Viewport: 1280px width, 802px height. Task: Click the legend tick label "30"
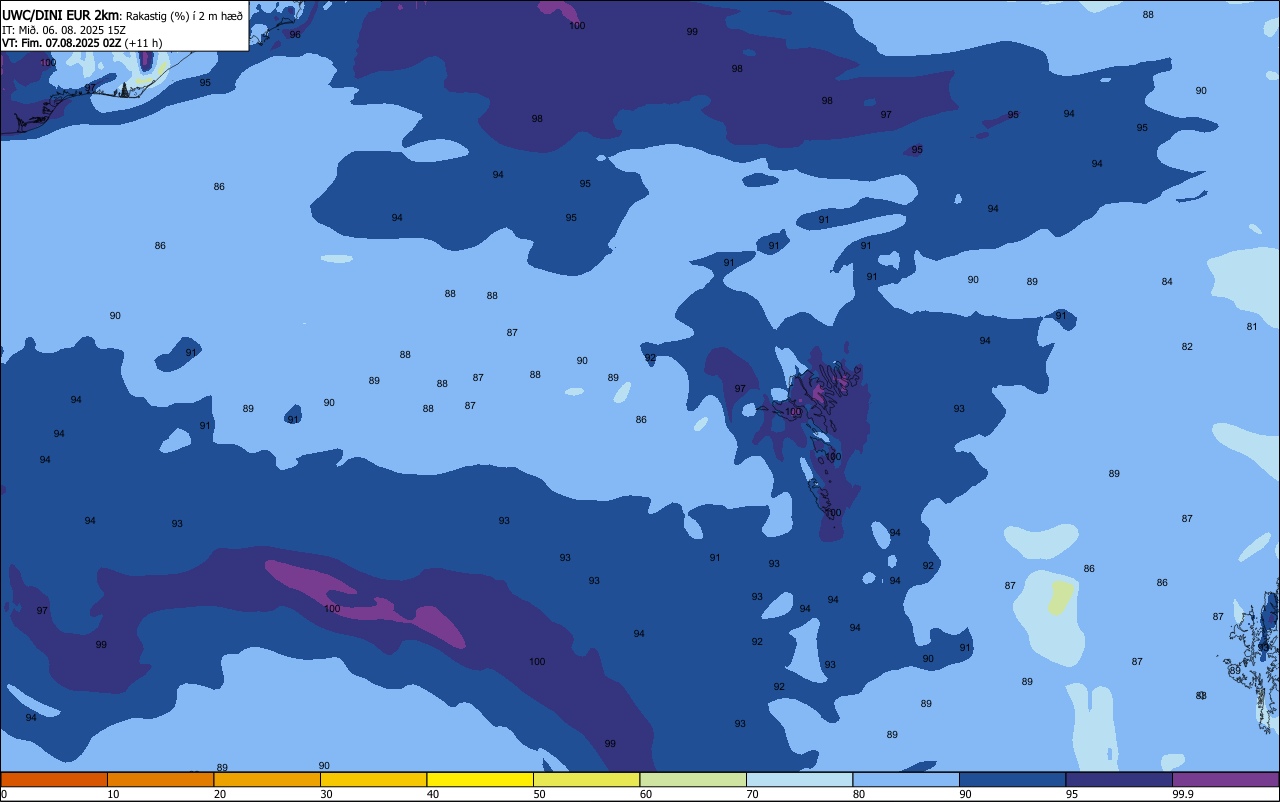(x=326, y=794)
